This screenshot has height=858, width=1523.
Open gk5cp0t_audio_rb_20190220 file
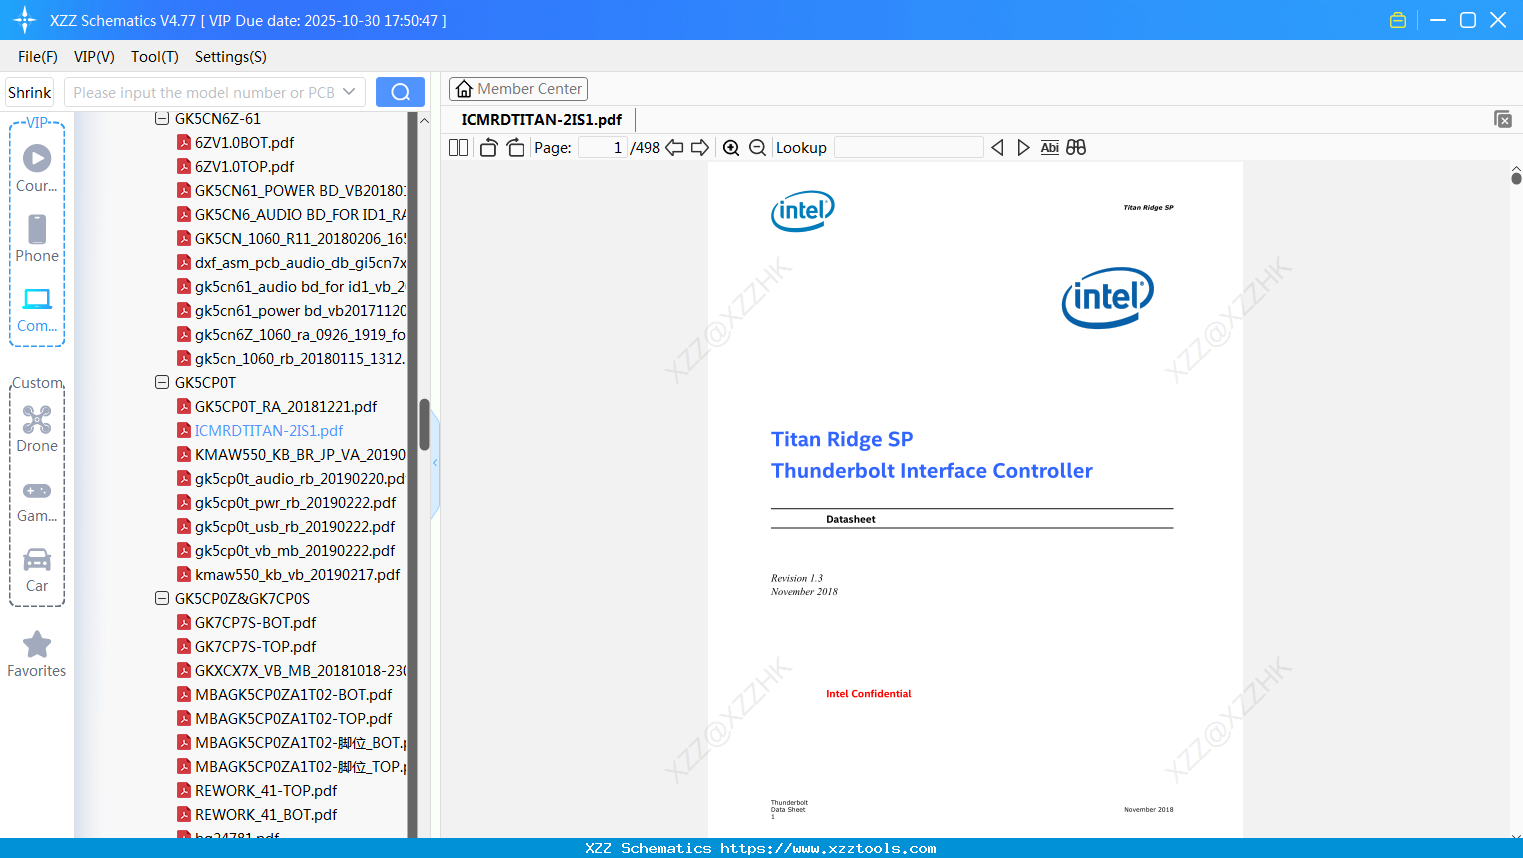point(300,479)
